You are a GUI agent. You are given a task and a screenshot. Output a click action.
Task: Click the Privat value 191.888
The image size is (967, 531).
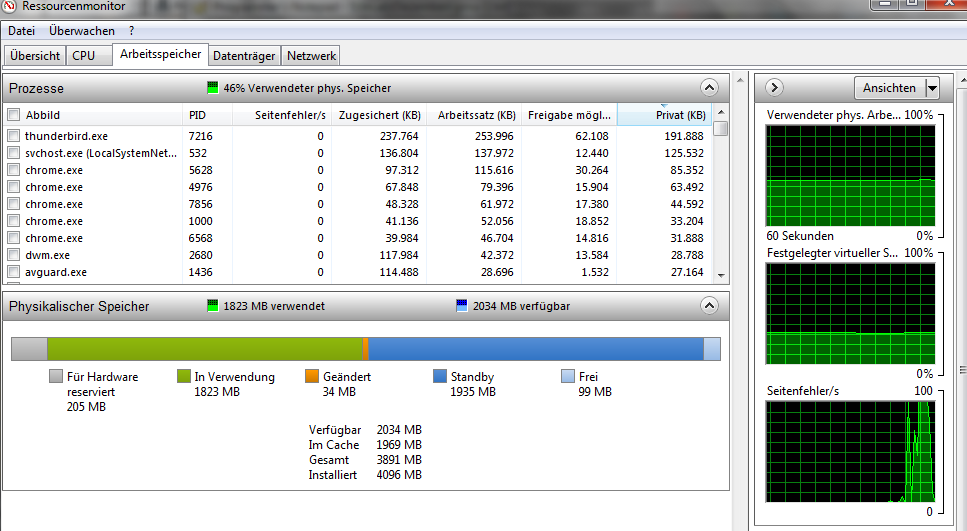pyautogui.click(x=683, y=136)
